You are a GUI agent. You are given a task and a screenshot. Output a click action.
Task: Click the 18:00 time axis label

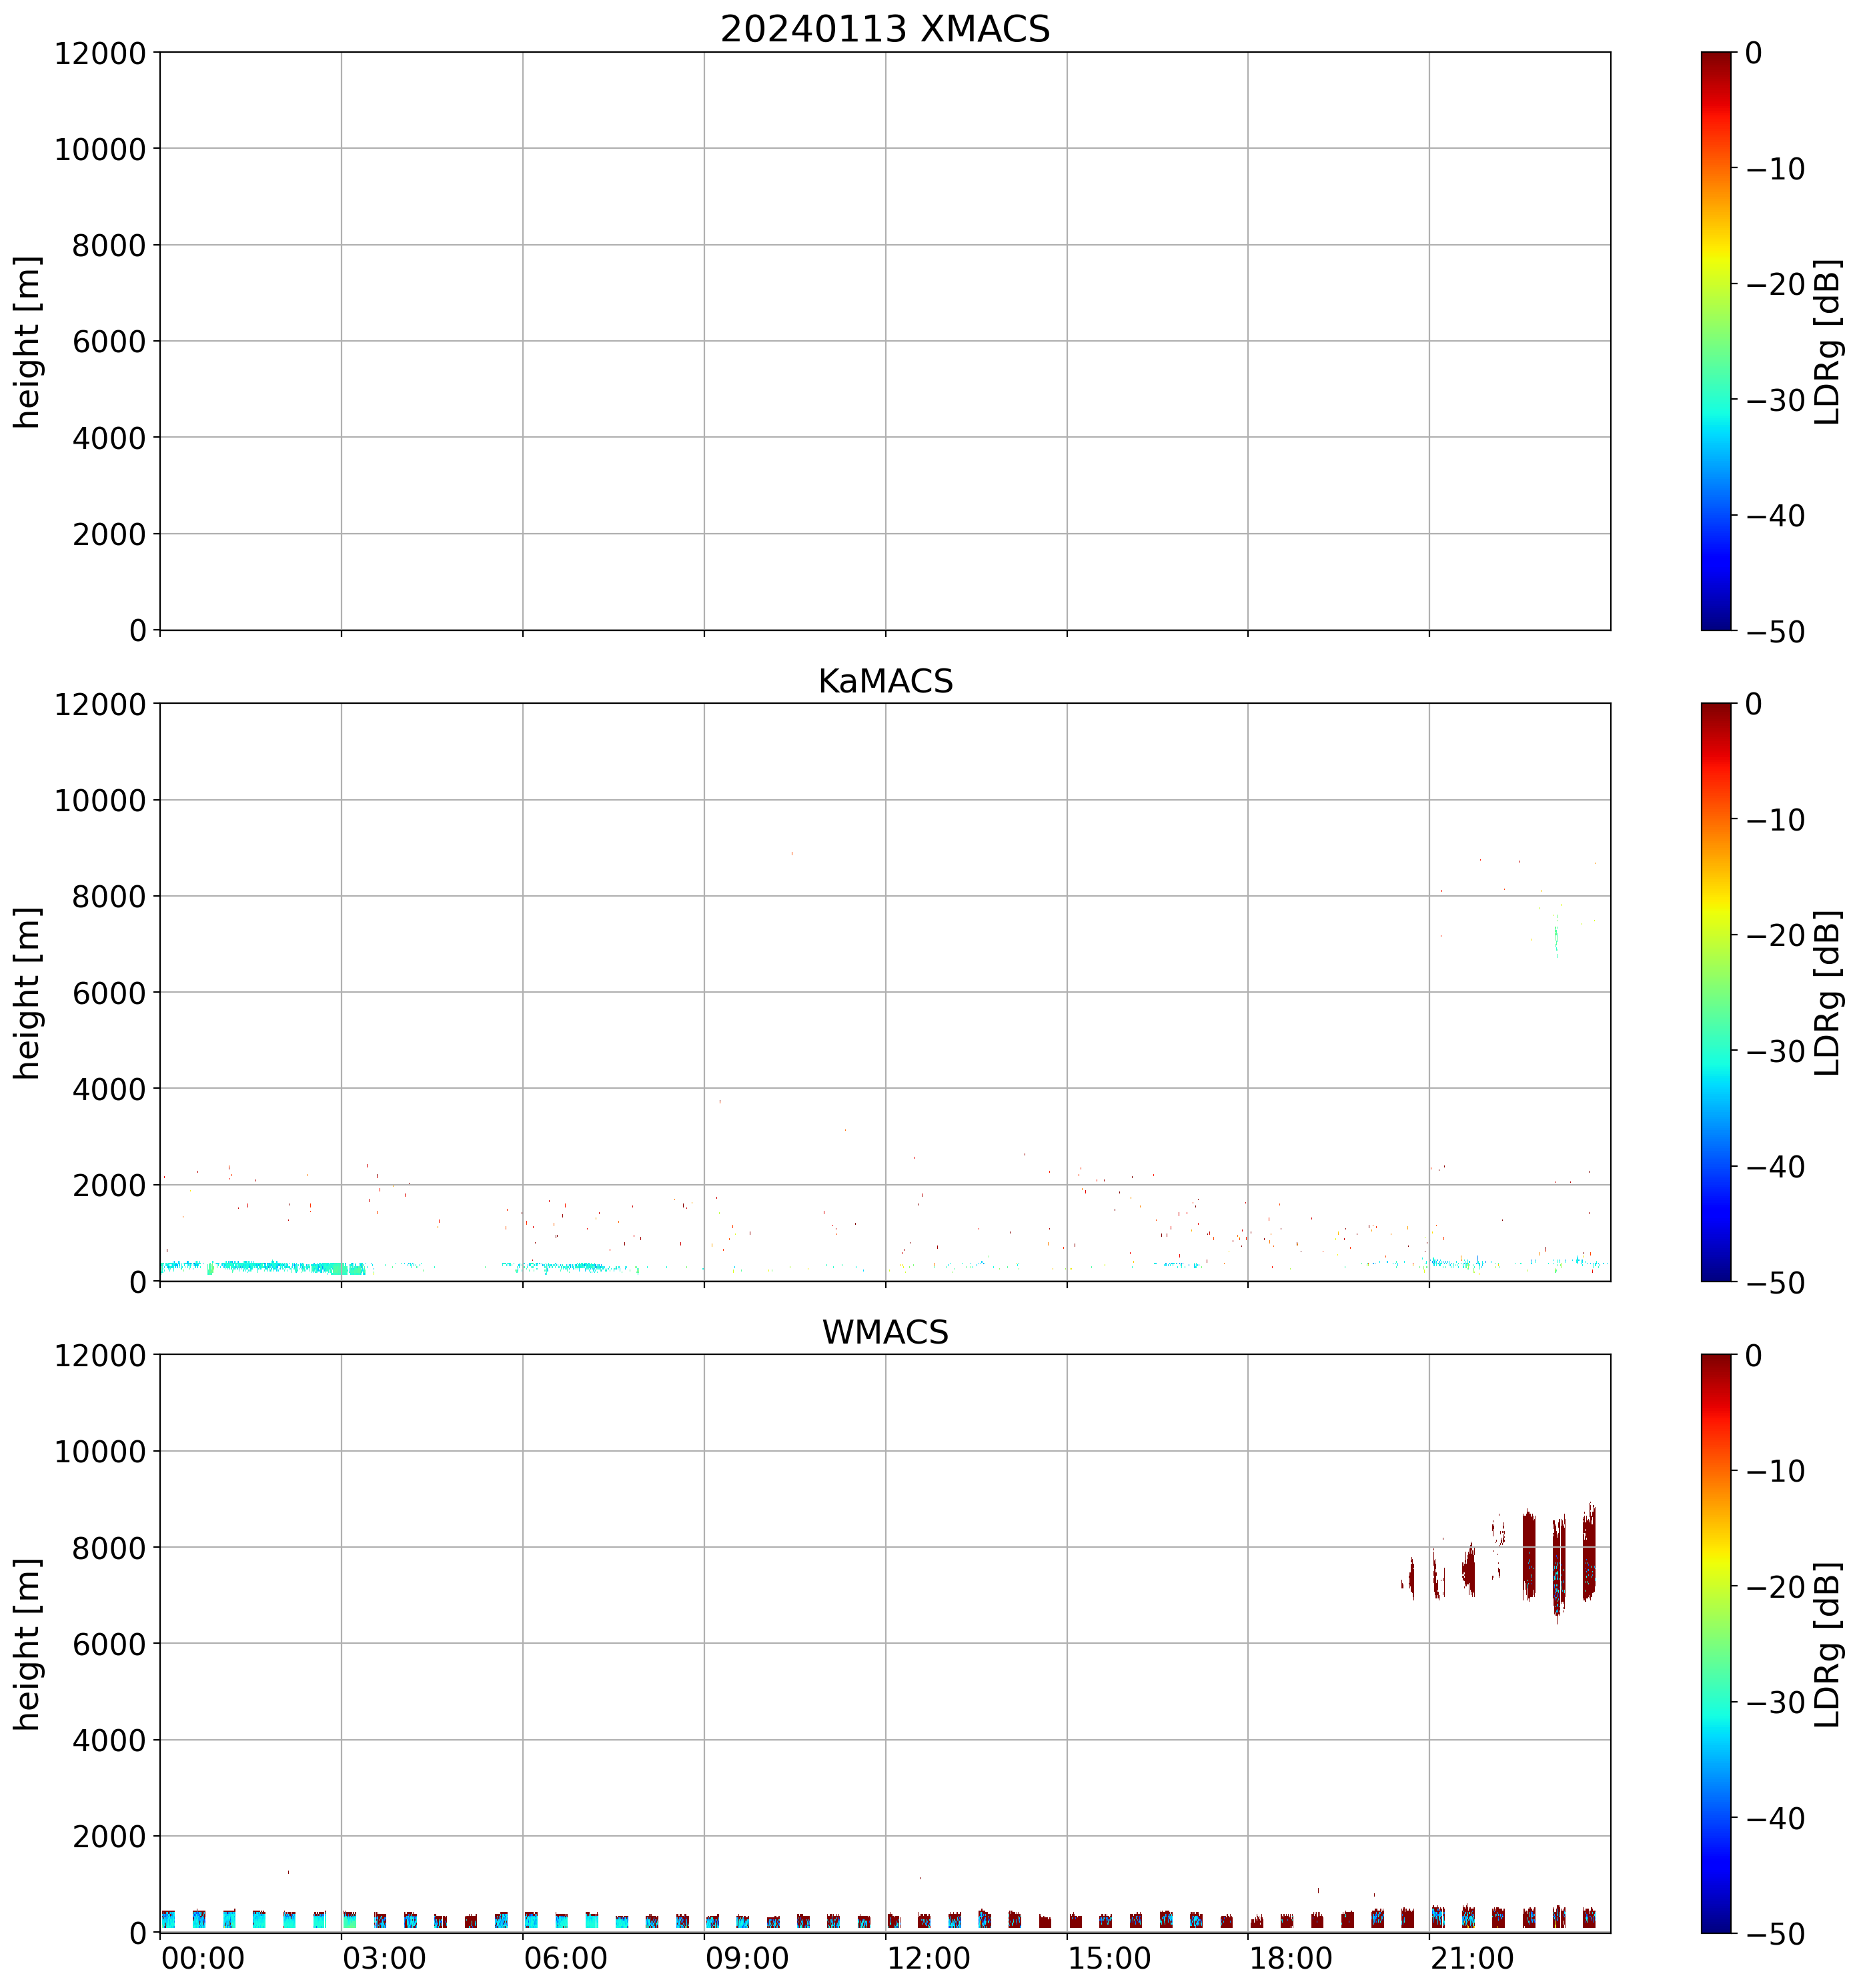point(1290,1958)
